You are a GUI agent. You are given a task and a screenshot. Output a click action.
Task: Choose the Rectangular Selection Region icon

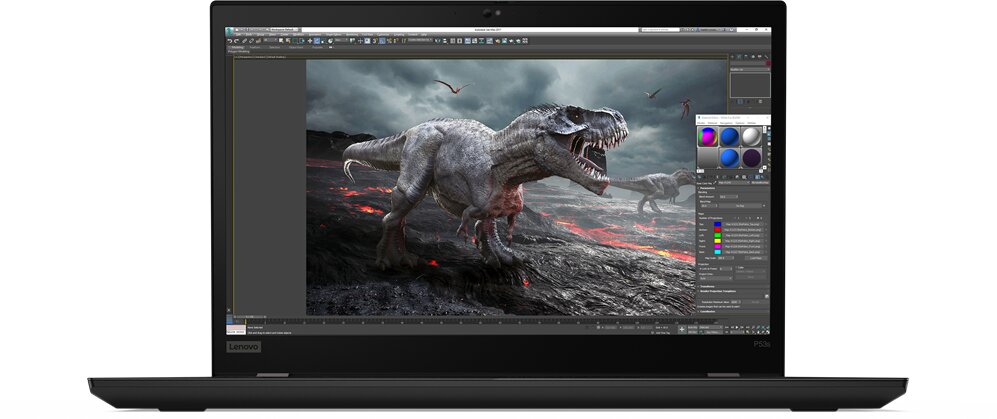click(294, 41)
